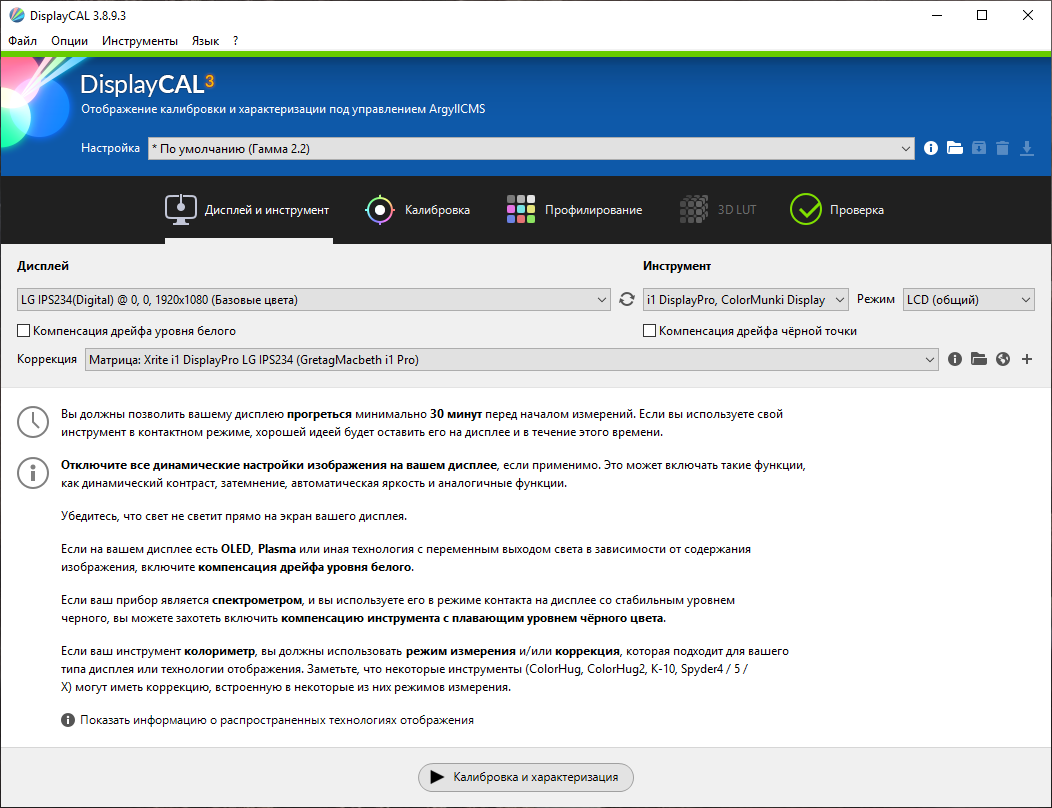Expand the Инструмент selection dropdown
Viewport: 1052px width, 808px height.
pos(745,299)
